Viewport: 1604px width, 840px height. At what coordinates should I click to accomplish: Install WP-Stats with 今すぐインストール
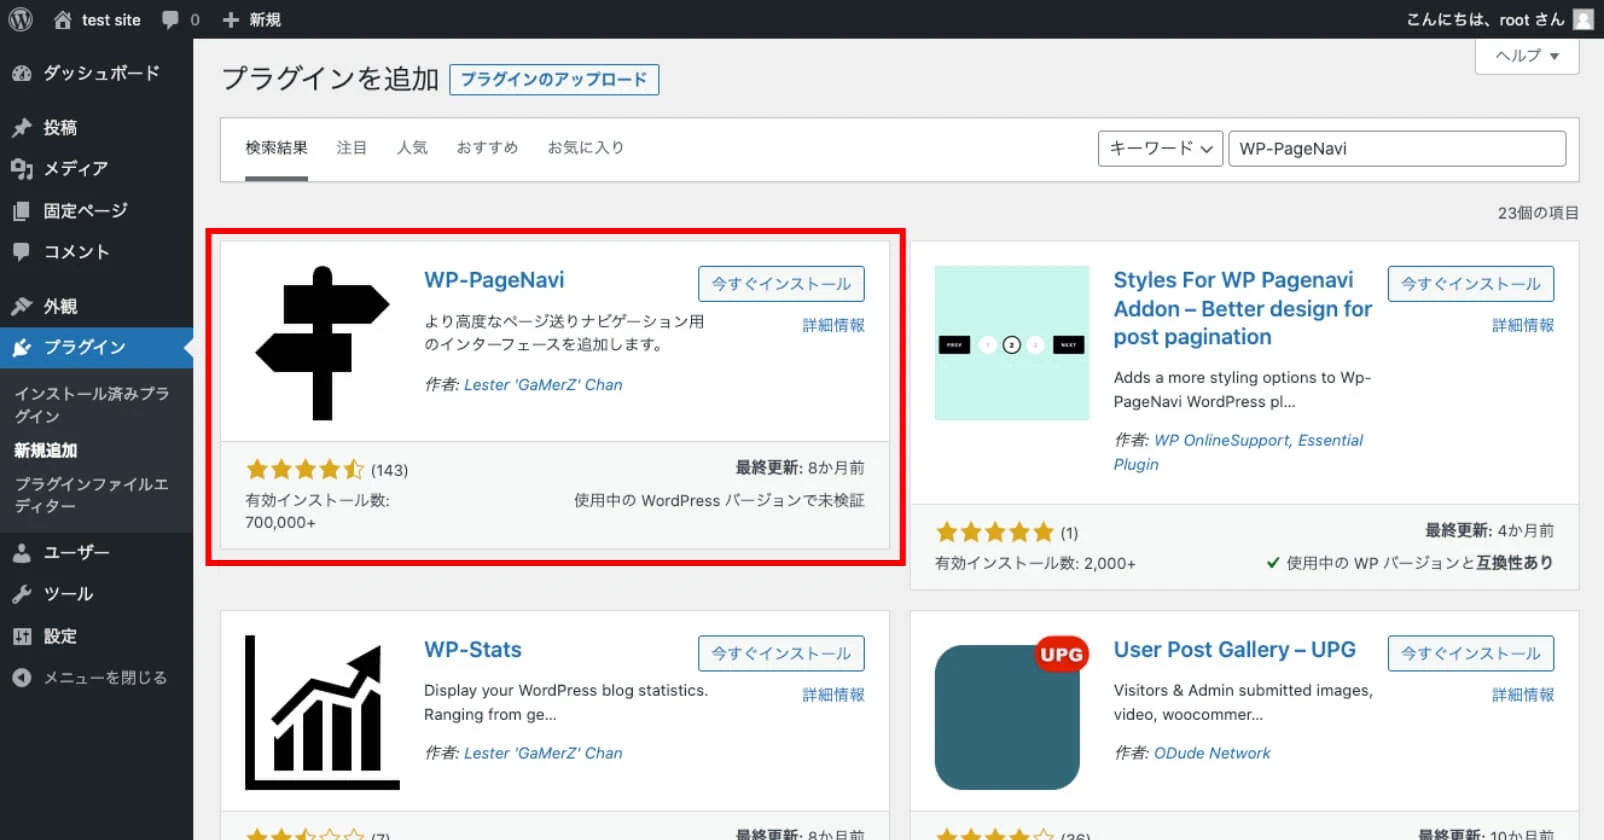coord(781,654)
